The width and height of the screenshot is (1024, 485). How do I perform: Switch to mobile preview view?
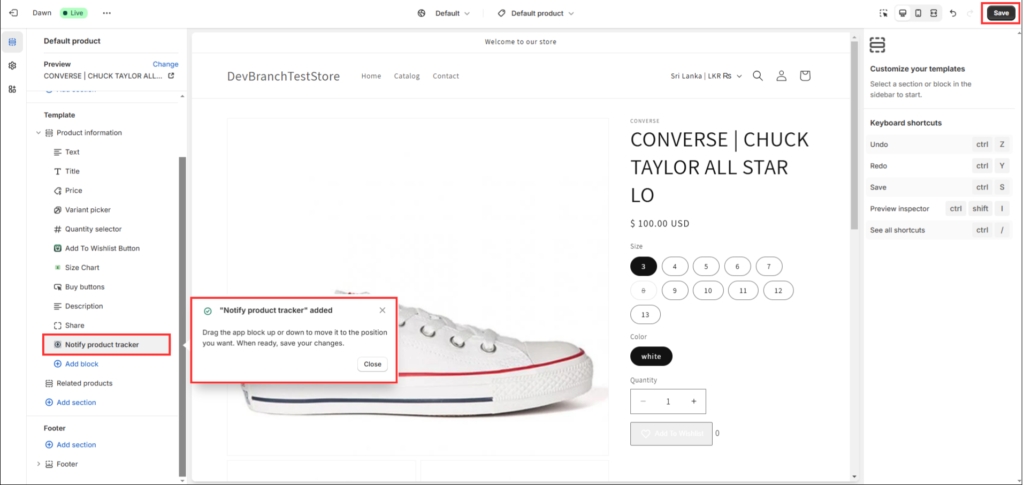(x=918, y=13)
